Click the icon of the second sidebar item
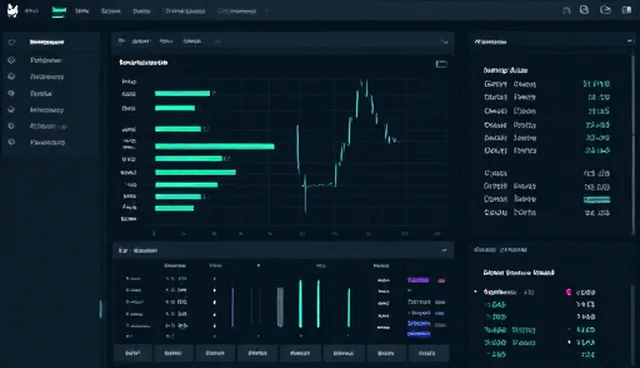 click(11, 60)
